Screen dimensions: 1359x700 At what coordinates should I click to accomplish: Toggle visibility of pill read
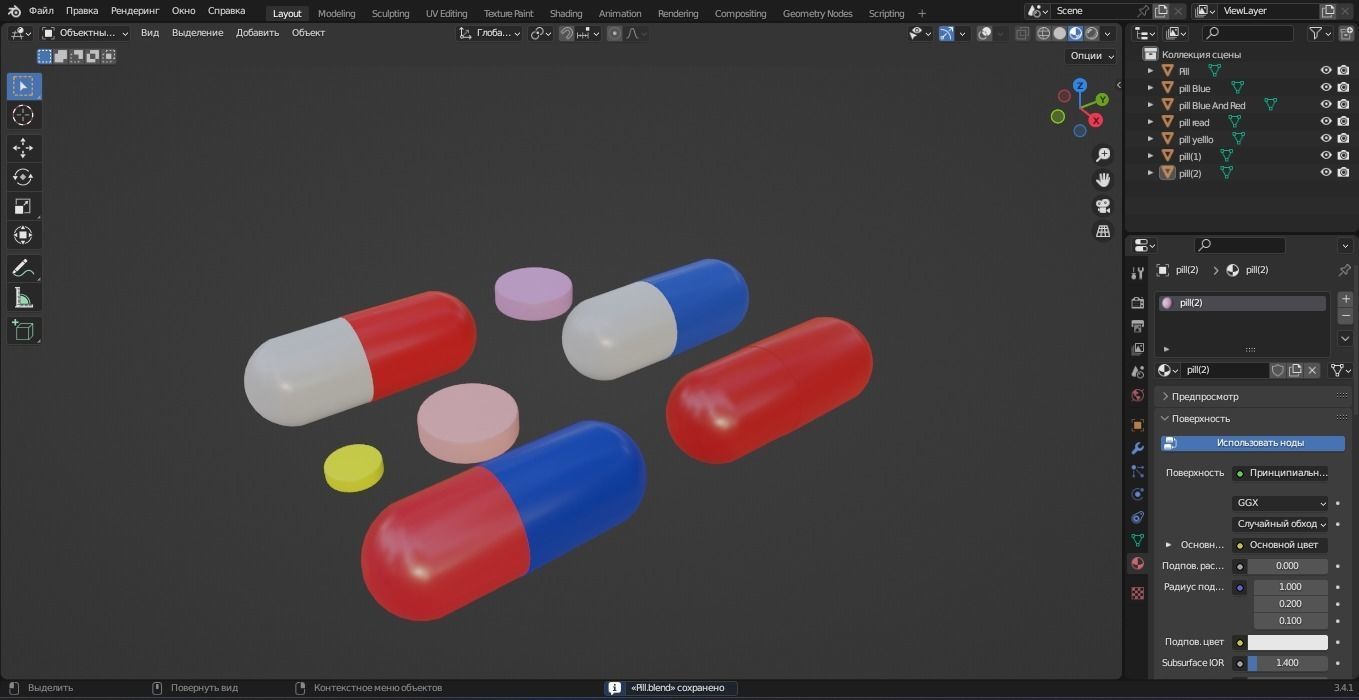point(1326,122)
